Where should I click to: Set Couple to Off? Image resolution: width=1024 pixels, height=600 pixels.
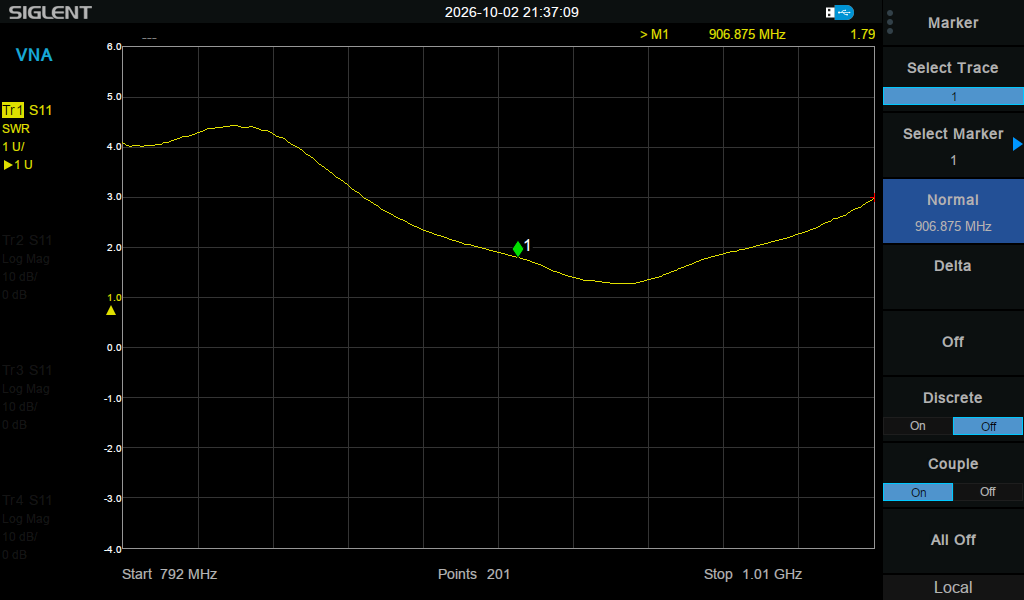tap(988, 492)
